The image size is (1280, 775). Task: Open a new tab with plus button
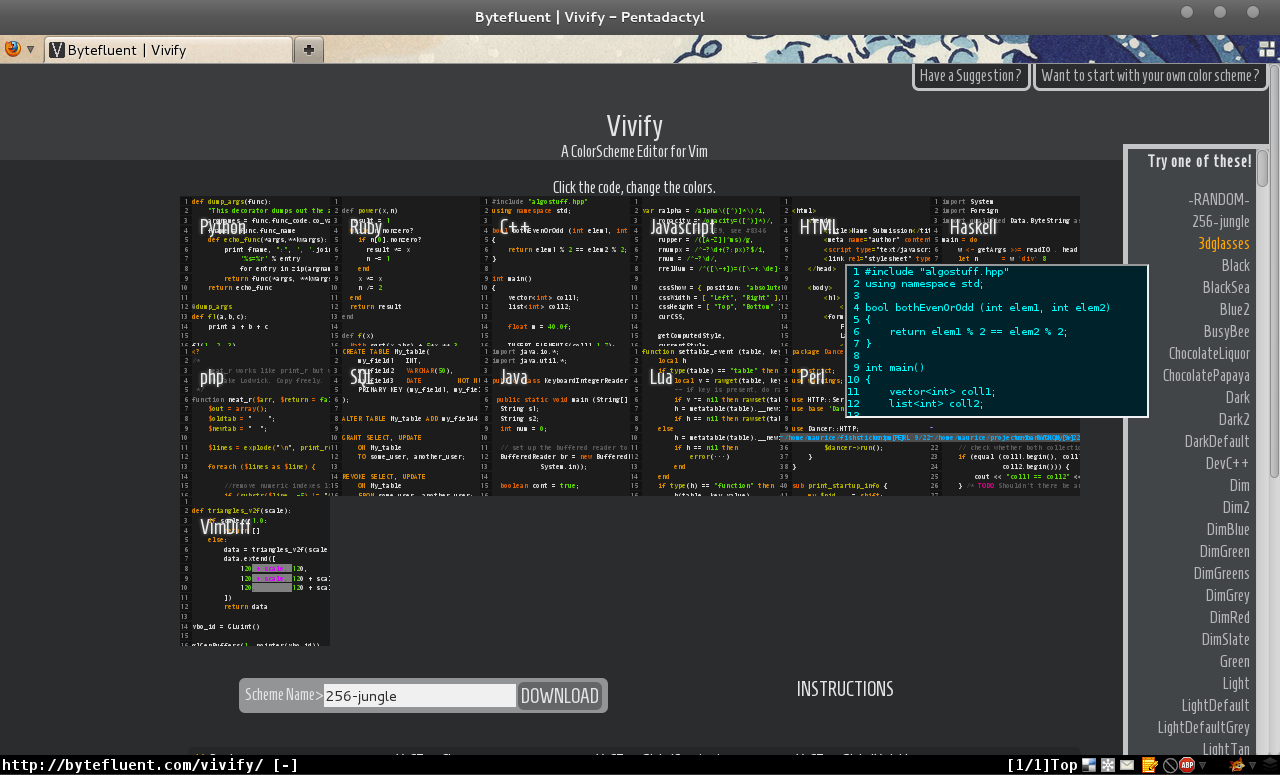point(309,50)
